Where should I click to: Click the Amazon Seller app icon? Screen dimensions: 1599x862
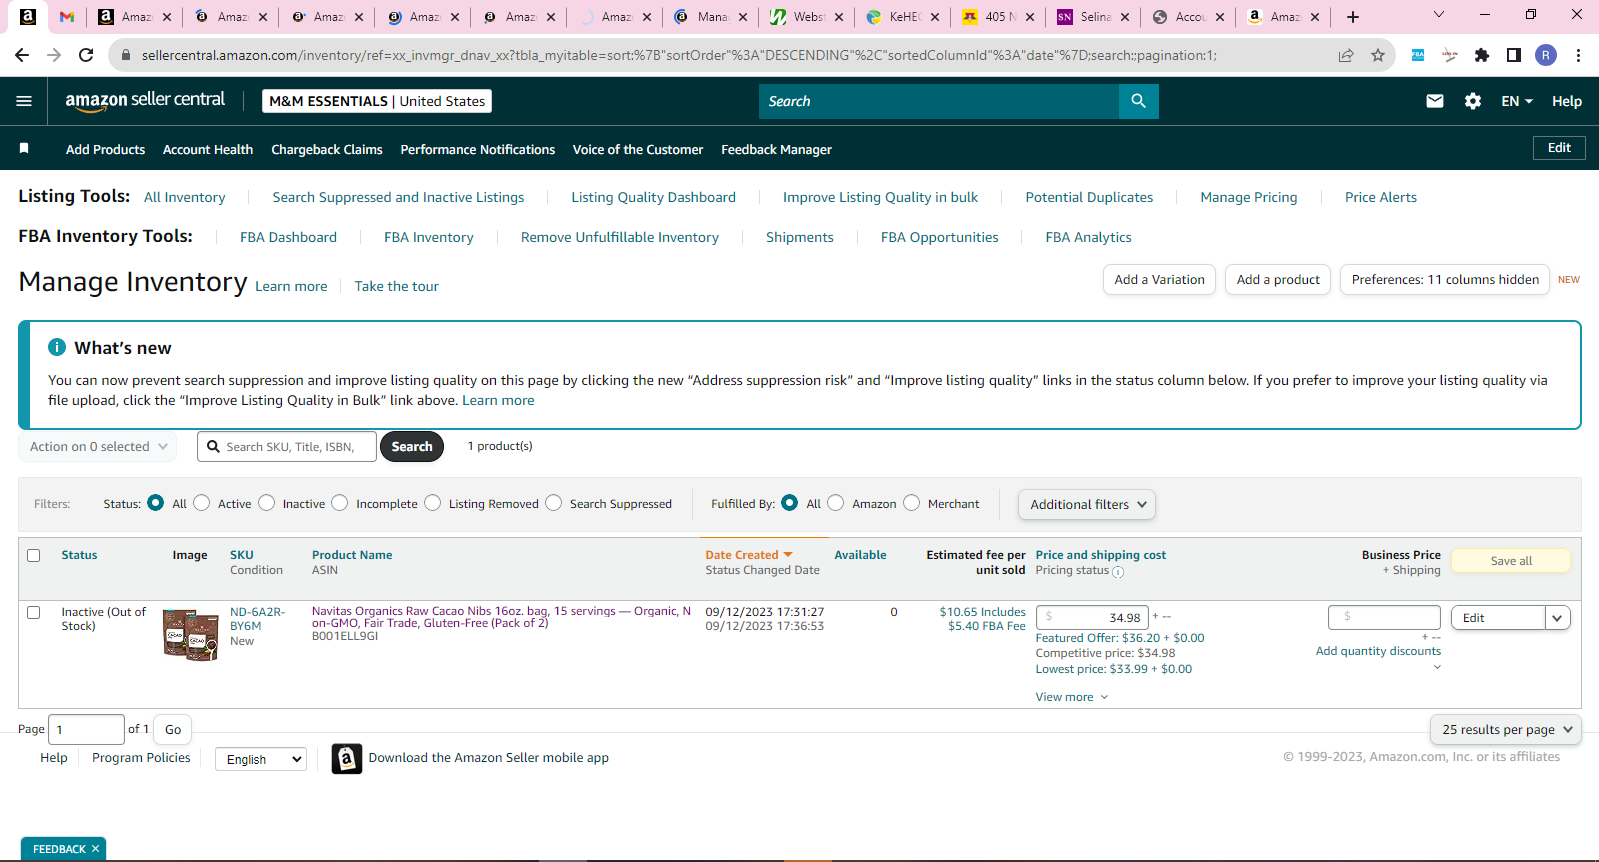pyautogui.click(x=346, y=758)
